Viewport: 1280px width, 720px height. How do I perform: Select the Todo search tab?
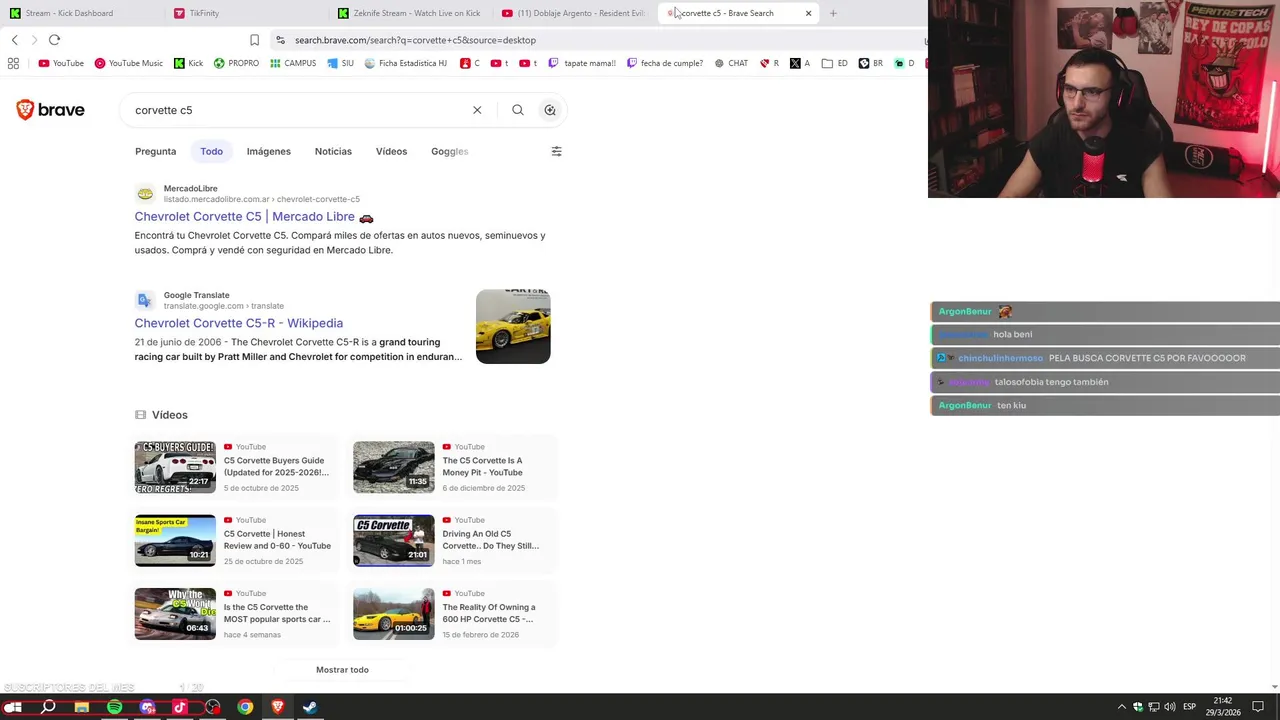211,151
